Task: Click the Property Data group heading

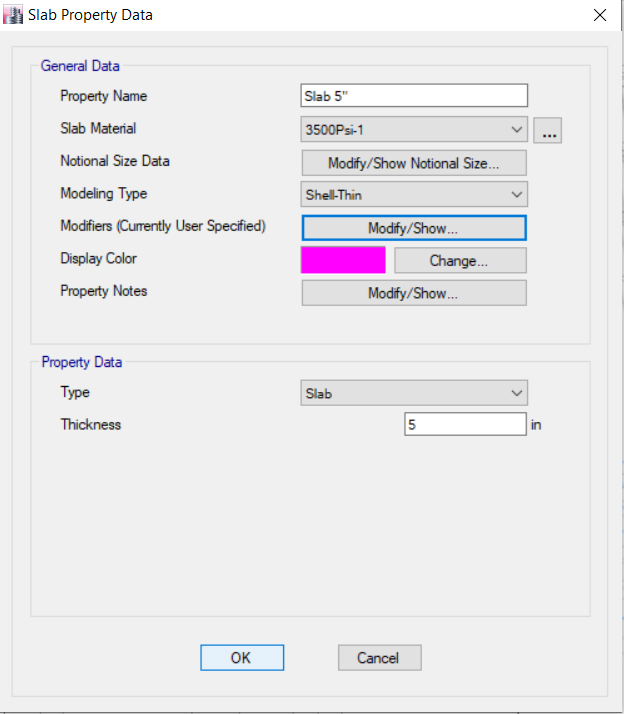Action: [82, 362]
